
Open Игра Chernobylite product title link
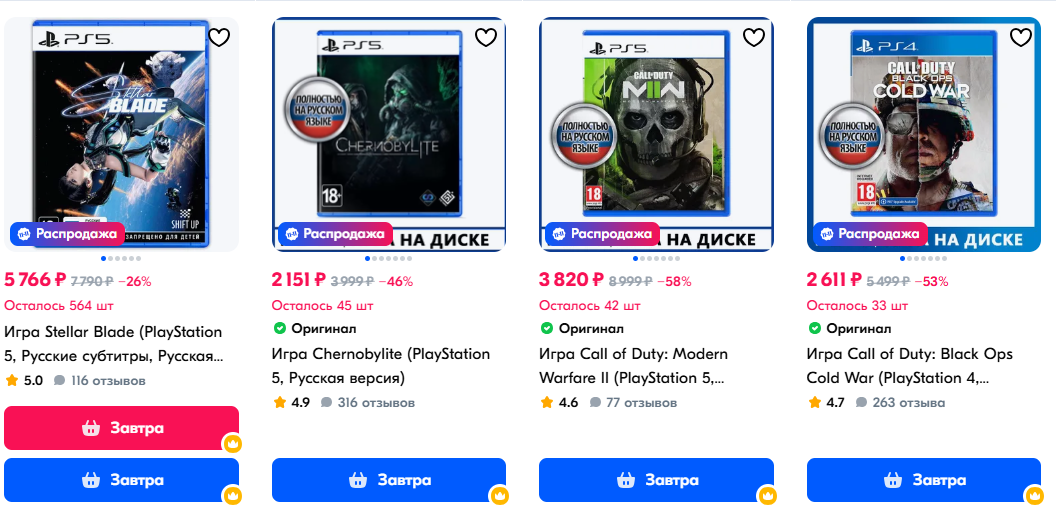tap(381, 366)
